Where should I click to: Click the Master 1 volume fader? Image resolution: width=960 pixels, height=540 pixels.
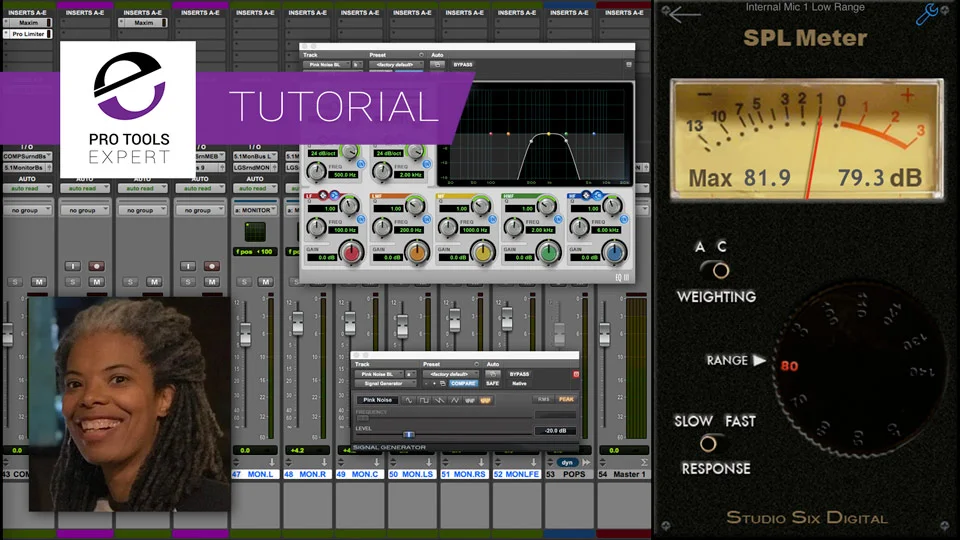coord(604,334)
